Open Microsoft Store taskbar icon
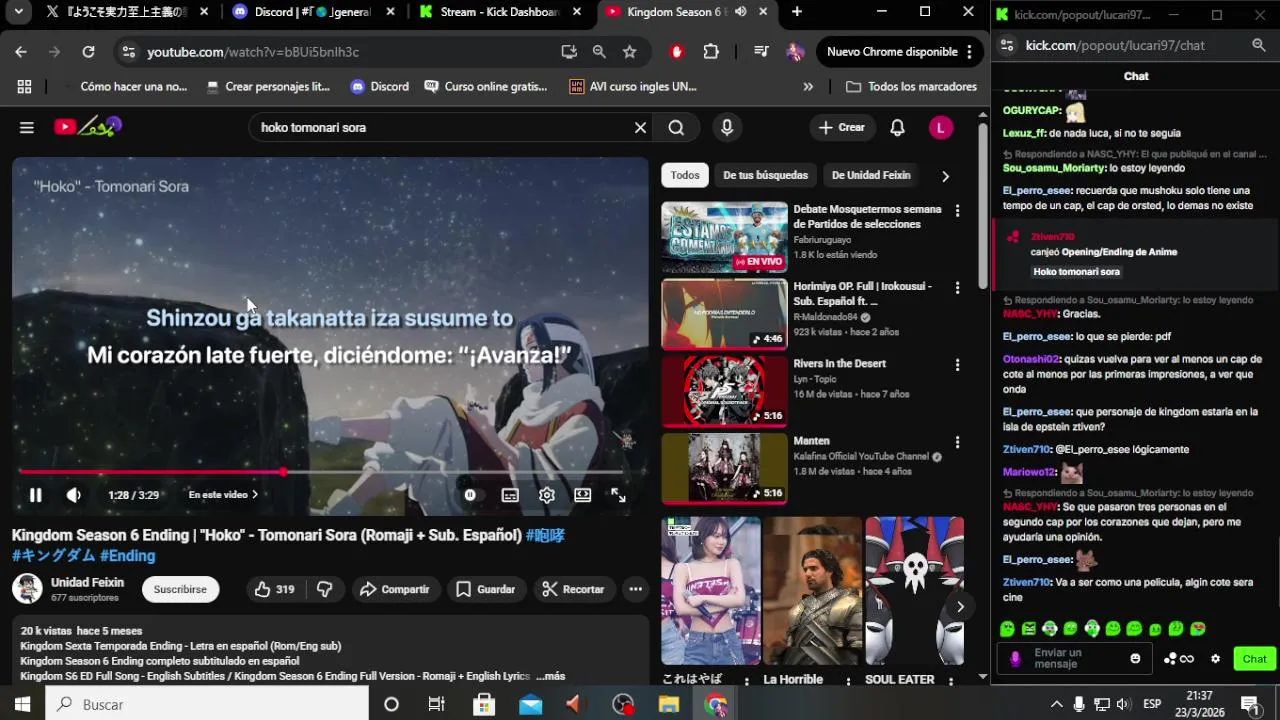 coord(484,704)
